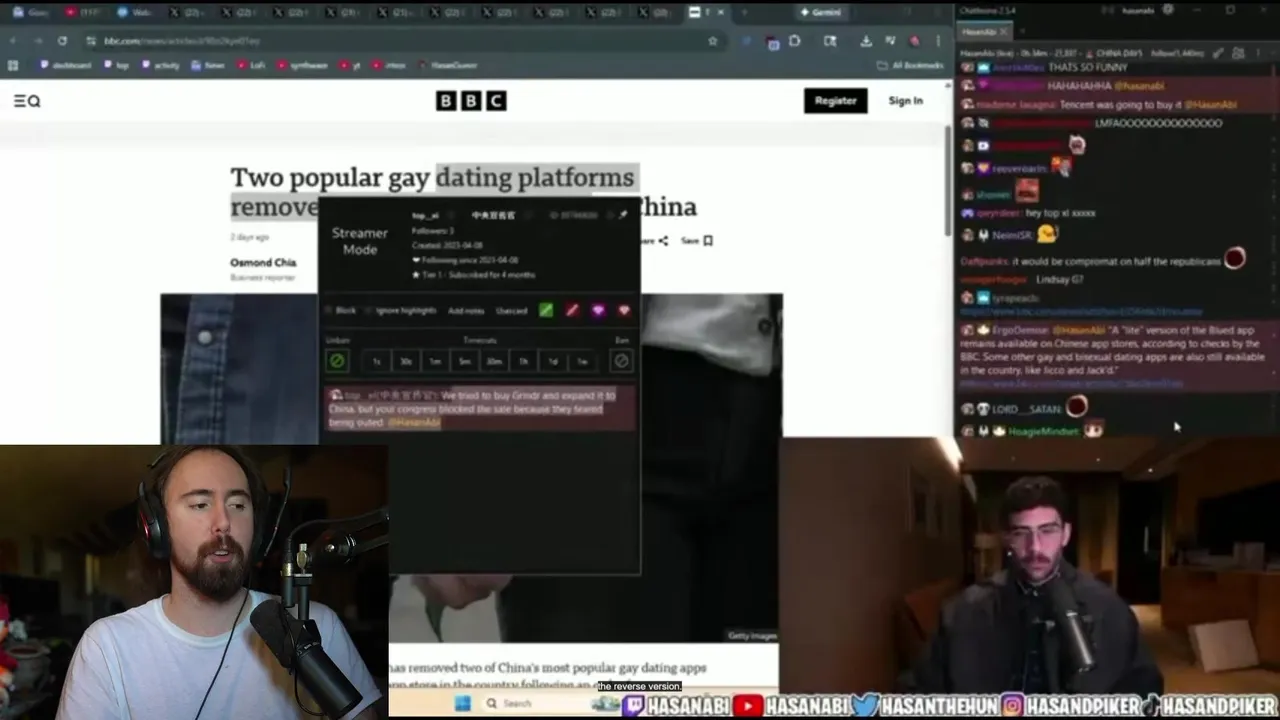Click the pink heart icon in user card

[624, 310]
